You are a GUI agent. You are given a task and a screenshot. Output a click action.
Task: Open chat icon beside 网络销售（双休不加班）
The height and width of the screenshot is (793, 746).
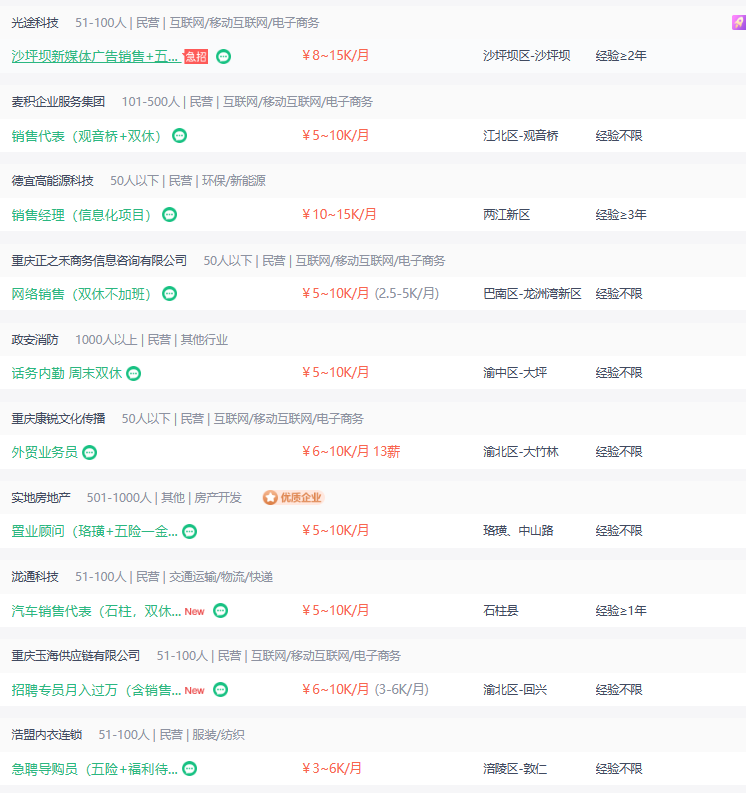(x=169, y=294)
